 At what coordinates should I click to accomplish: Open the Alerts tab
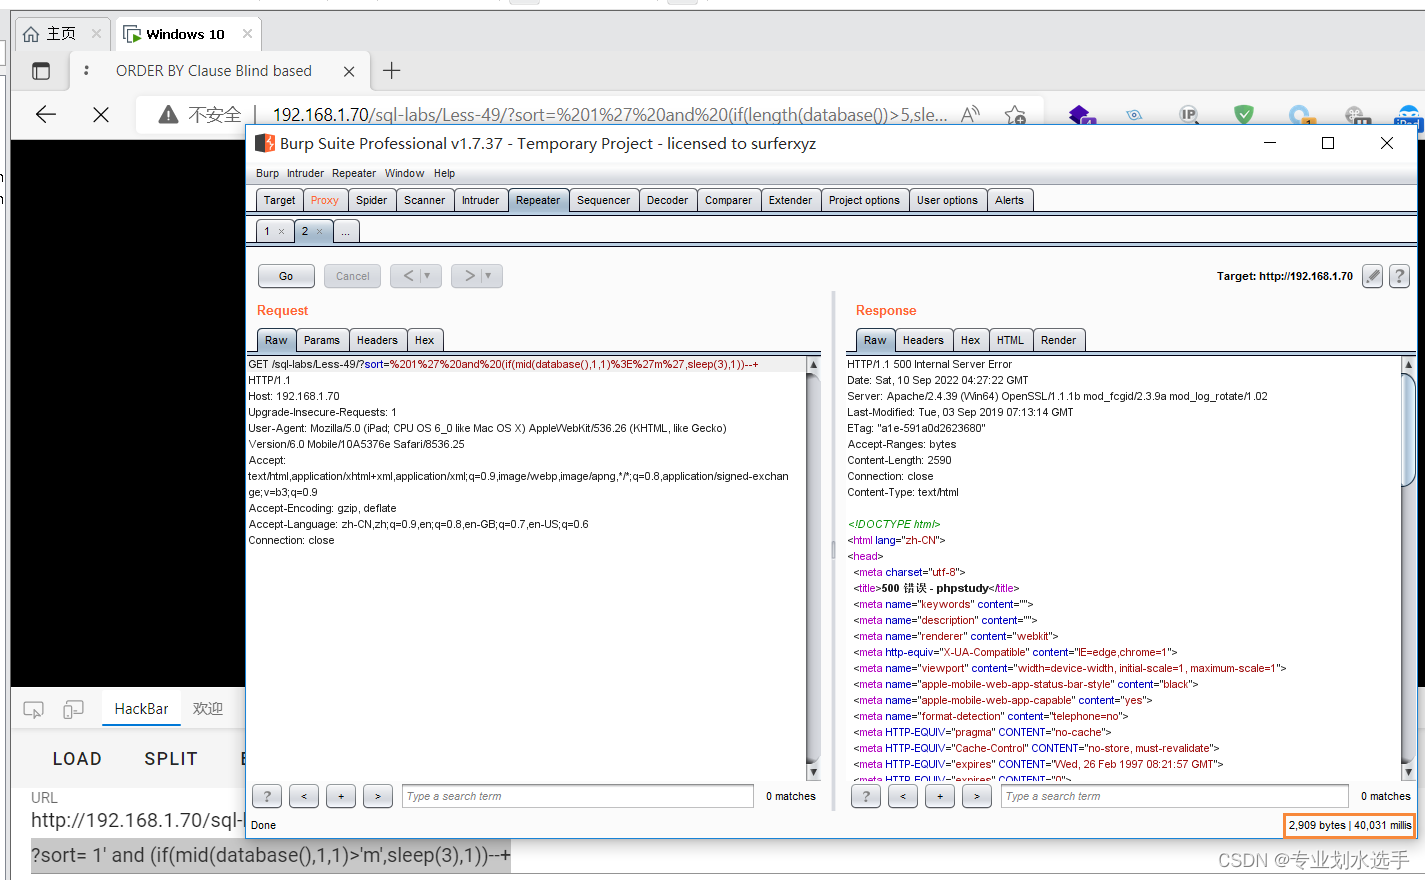[x=1009, y=200]
